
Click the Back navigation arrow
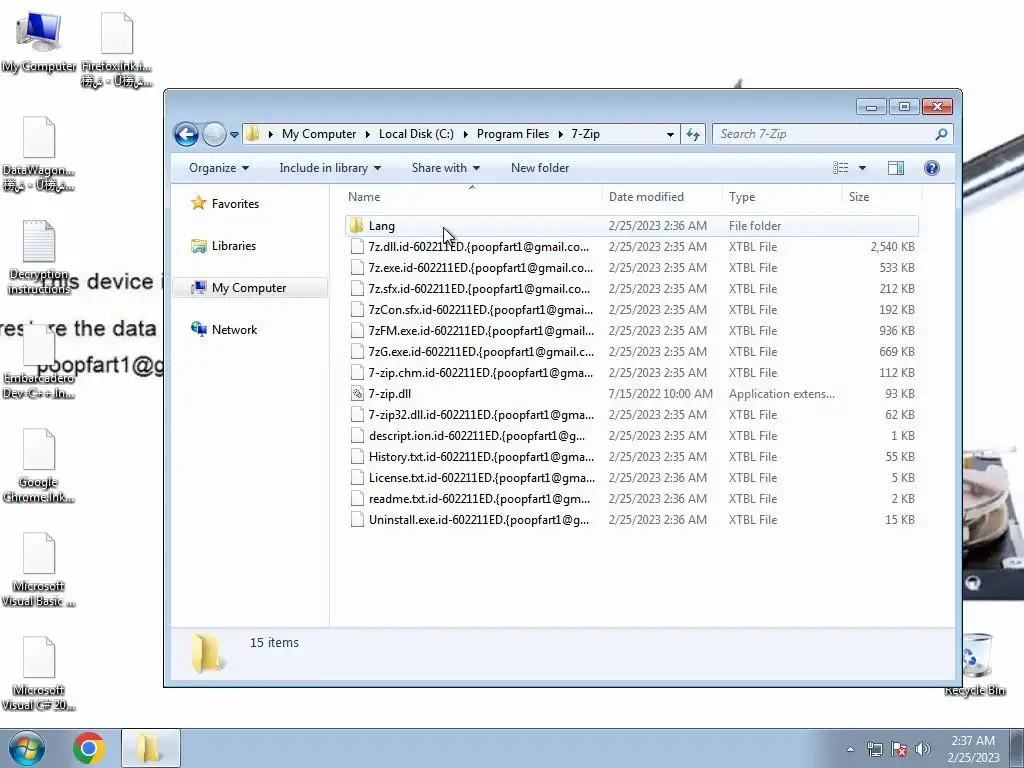[186, 135]
